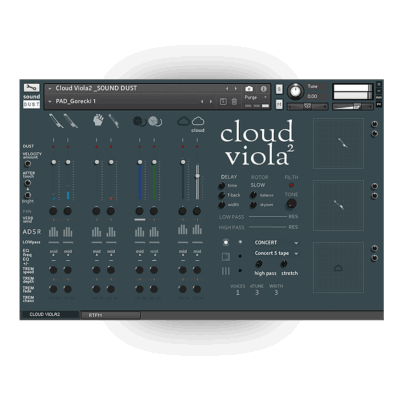The width and height of the screenshot is (400, 400).
Task: Switch to the RTFM tab
Action: tap(111, 315)
